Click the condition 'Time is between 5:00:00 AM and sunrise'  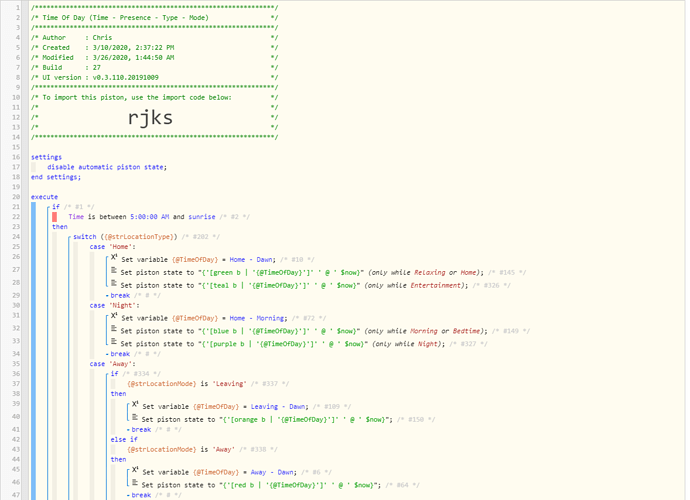pos(142,217)
